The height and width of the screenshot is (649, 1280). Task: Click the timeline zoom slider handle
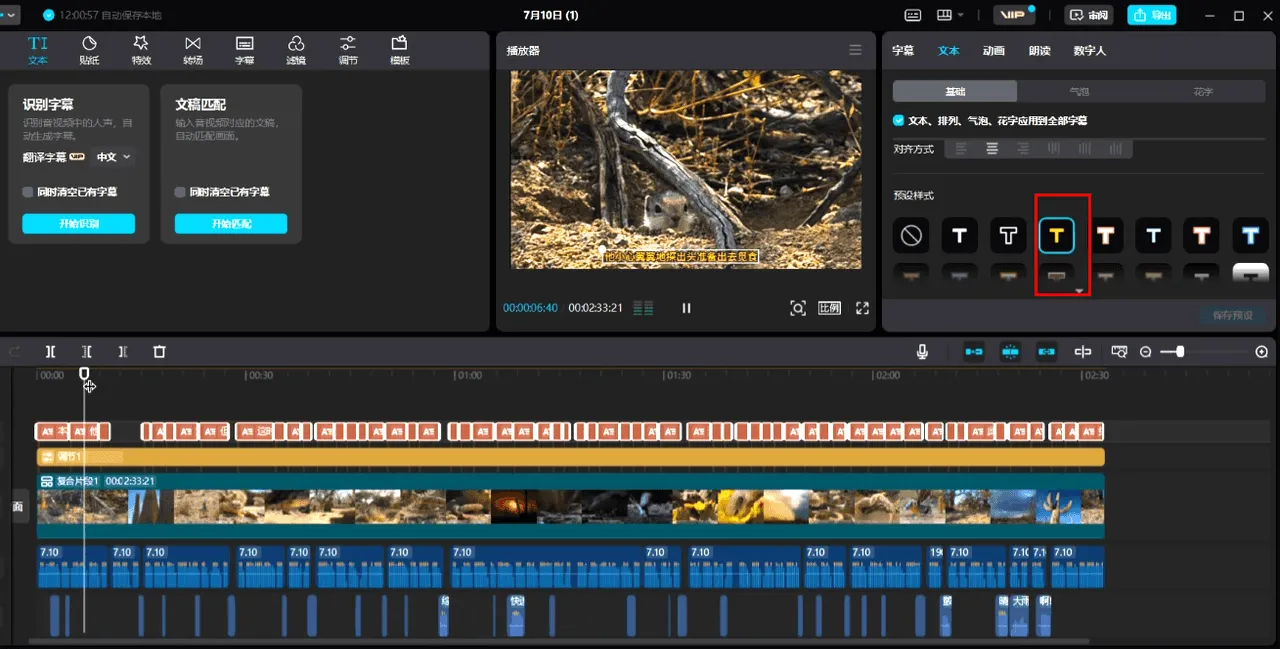[x=1180, y=352]
